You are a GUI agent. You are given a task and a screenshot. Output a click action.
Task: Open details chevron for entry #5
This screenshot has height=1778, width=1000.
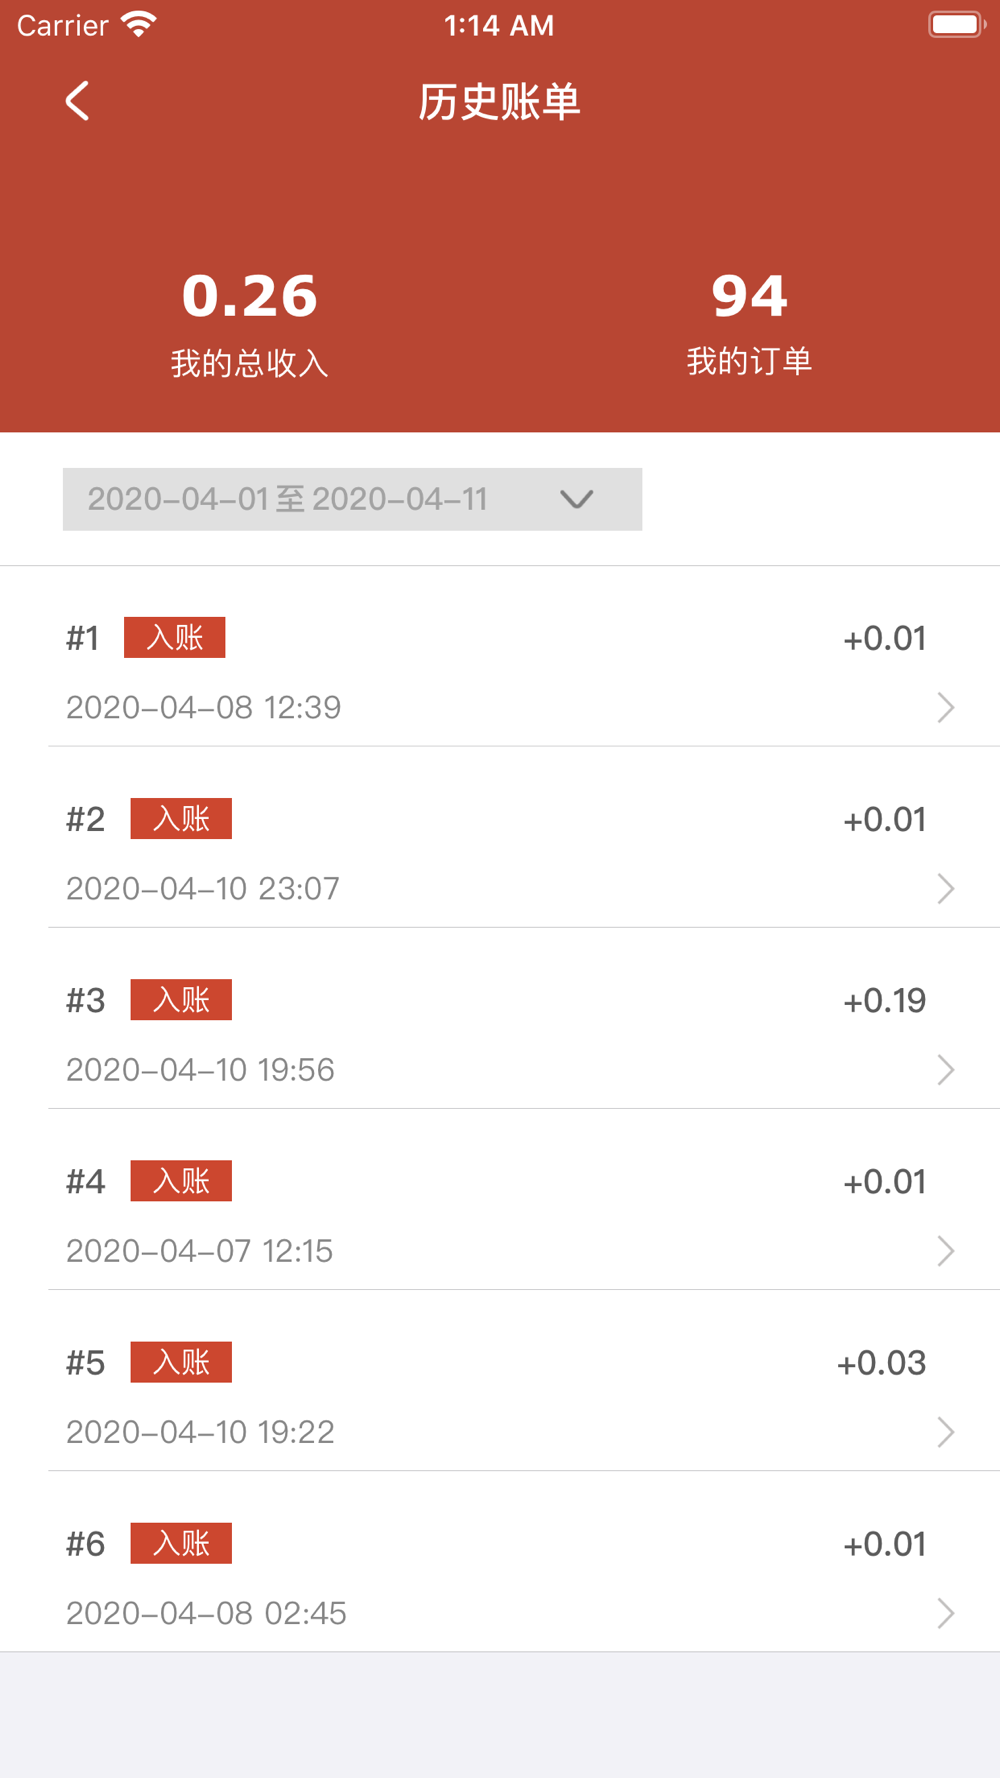click(x=945, y=1432)
